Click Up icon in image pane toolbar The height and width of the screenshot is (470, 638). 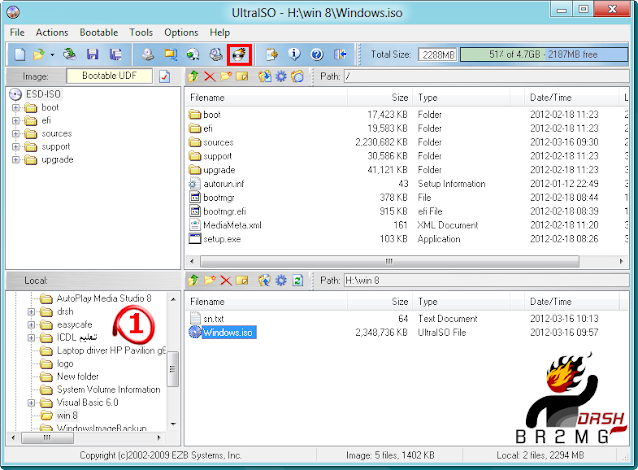pos(193,76)
